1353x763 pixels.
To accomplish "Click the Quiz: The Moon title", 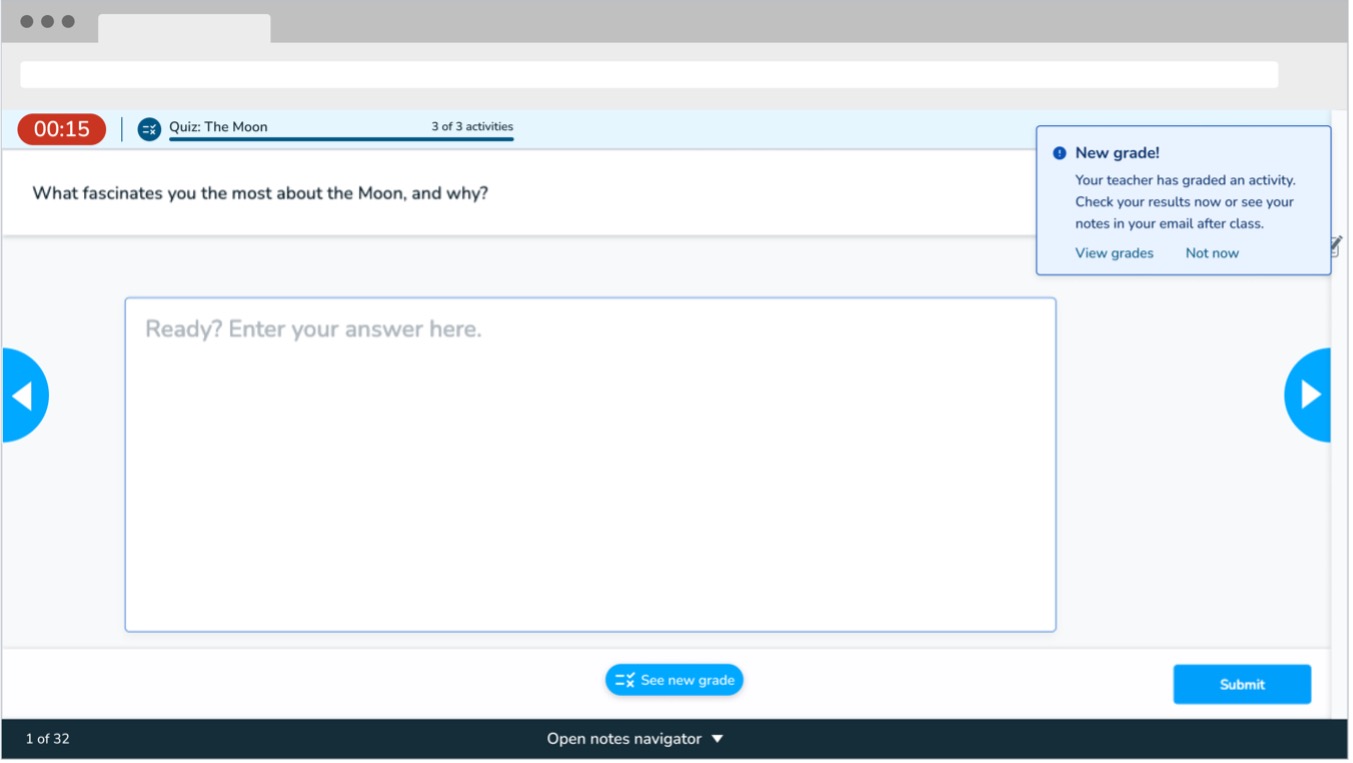I will pos(218,127).
